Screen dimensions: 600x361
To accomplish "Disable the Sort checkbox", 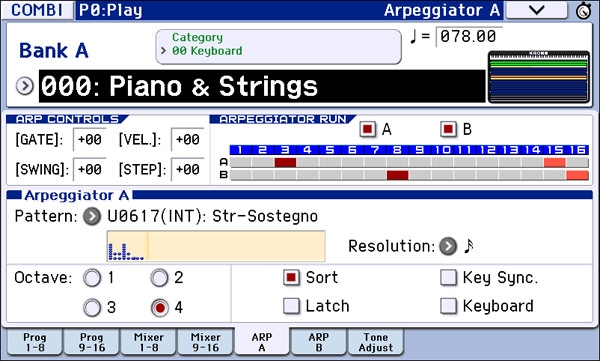I will pyautogui.click(x=291, y=278).
